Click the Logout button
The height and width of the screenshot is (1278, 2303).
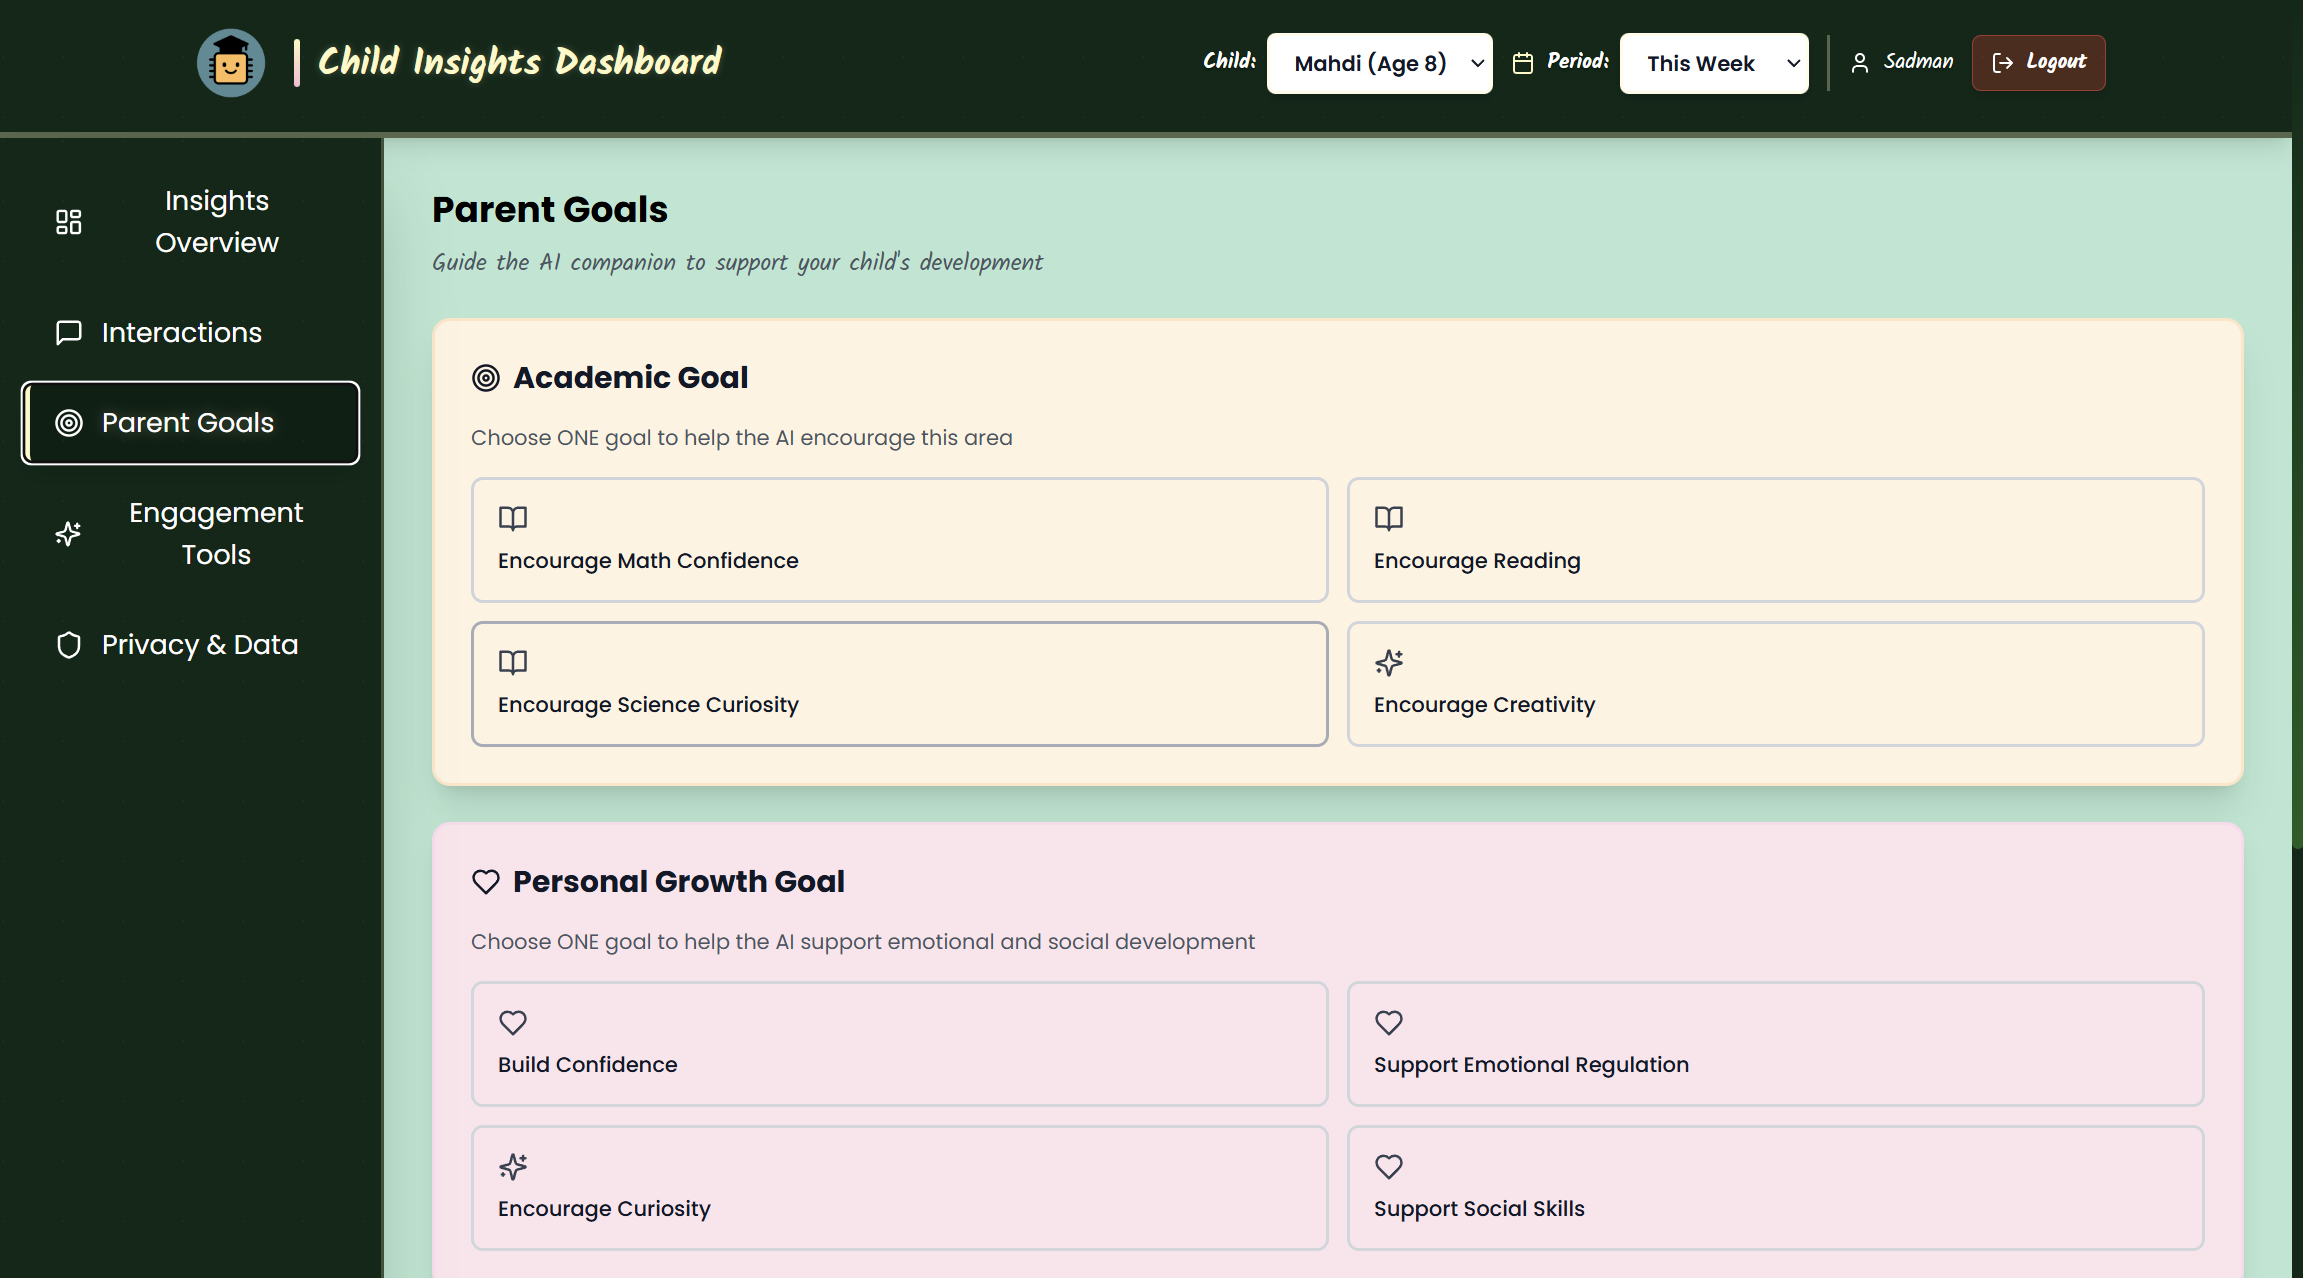tap(2038, 63)
